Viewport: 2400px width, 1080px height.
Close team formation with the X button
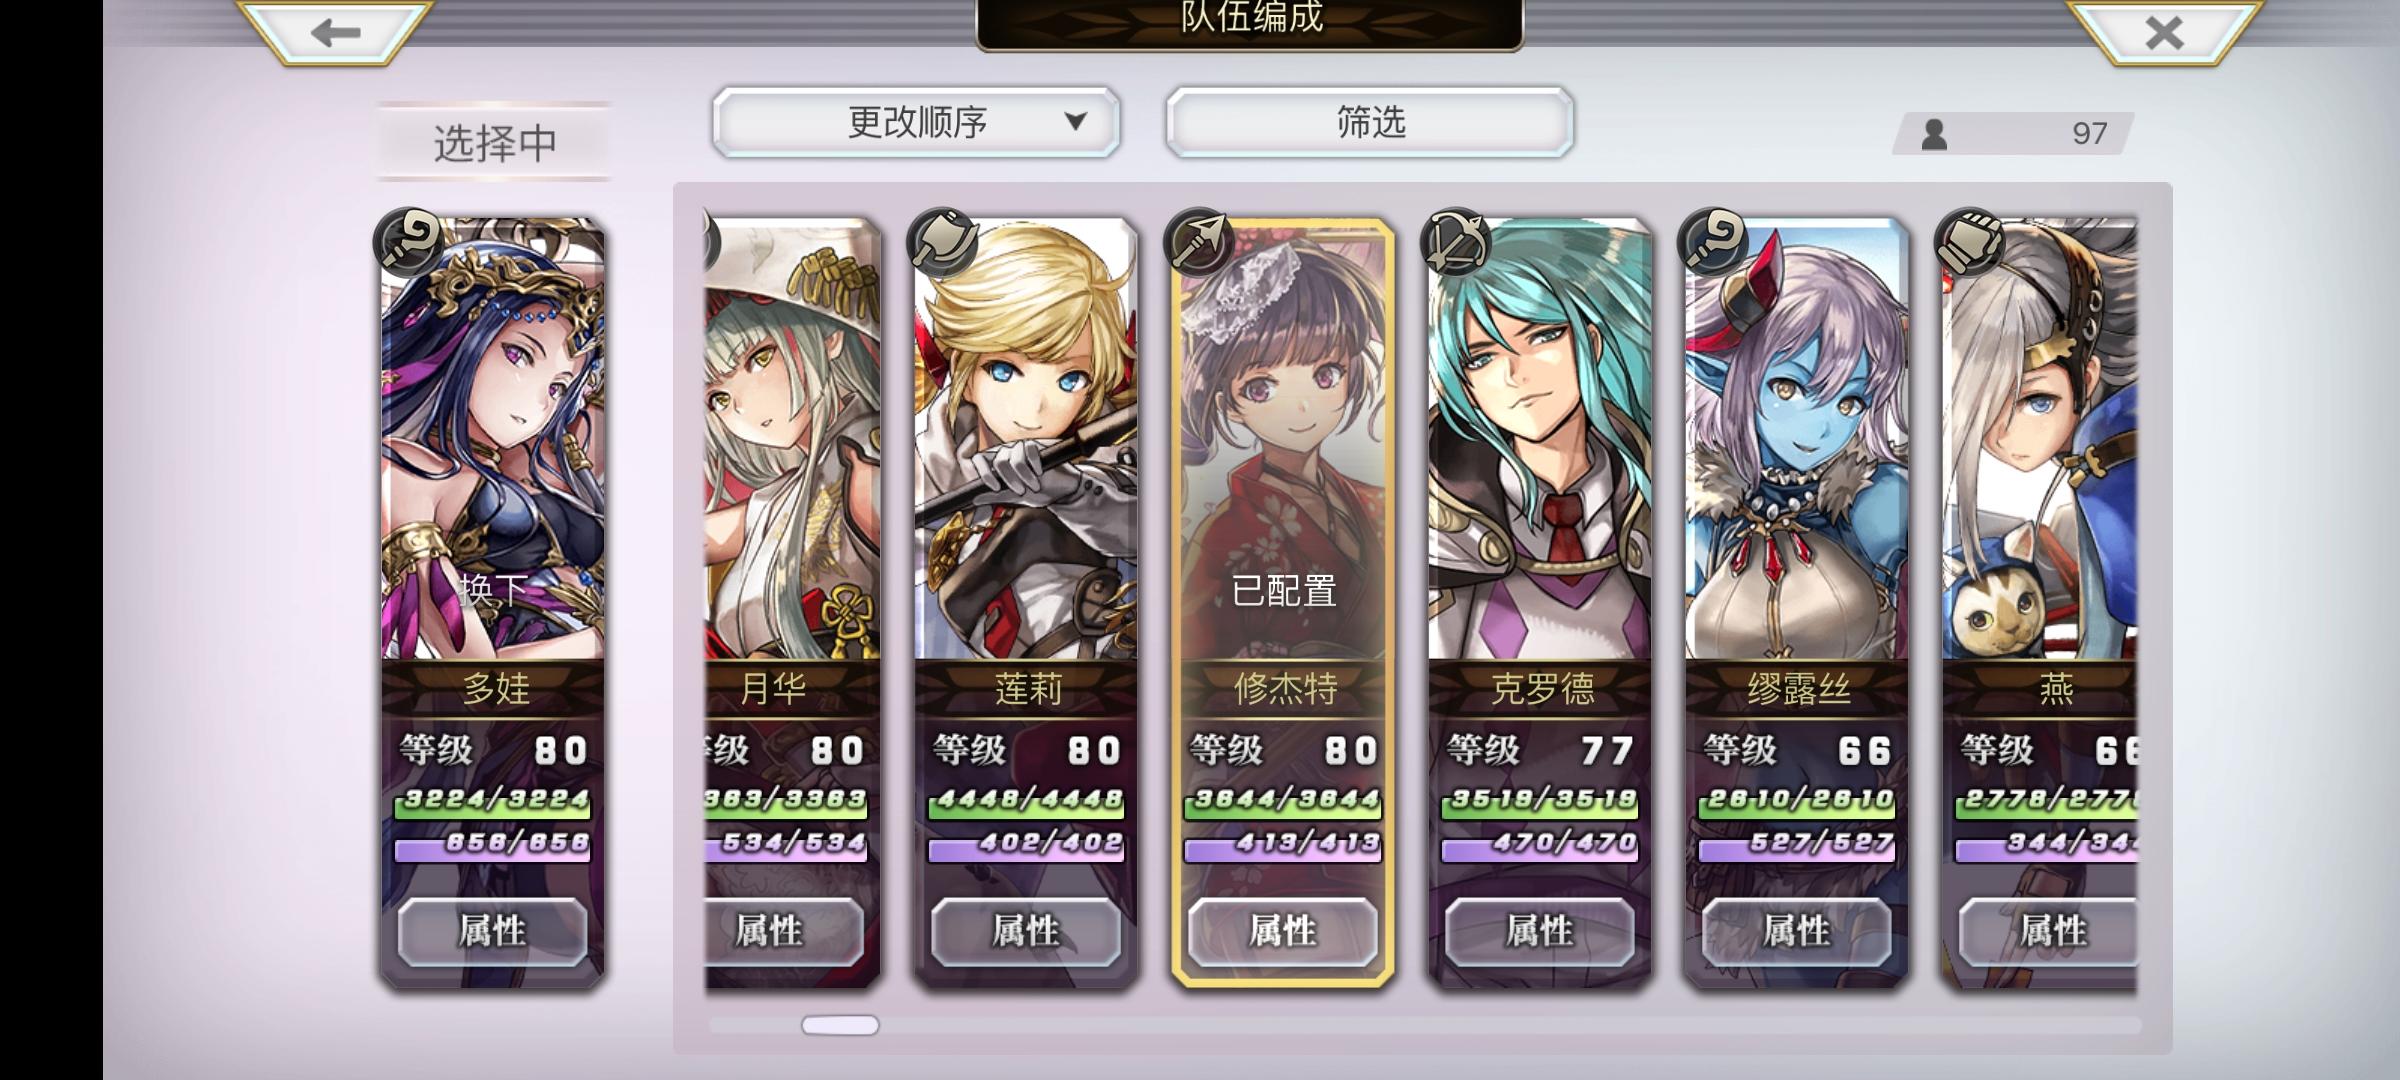coord(2163,32)
